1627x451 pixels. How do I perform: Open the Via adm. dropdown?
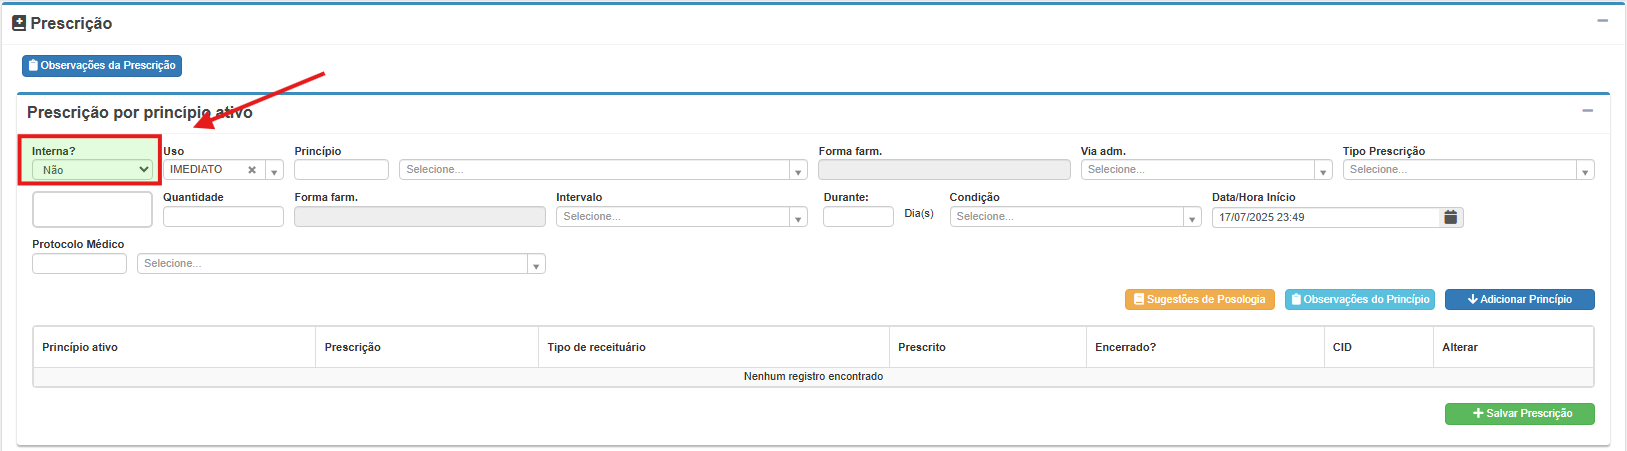(1205, 170)
